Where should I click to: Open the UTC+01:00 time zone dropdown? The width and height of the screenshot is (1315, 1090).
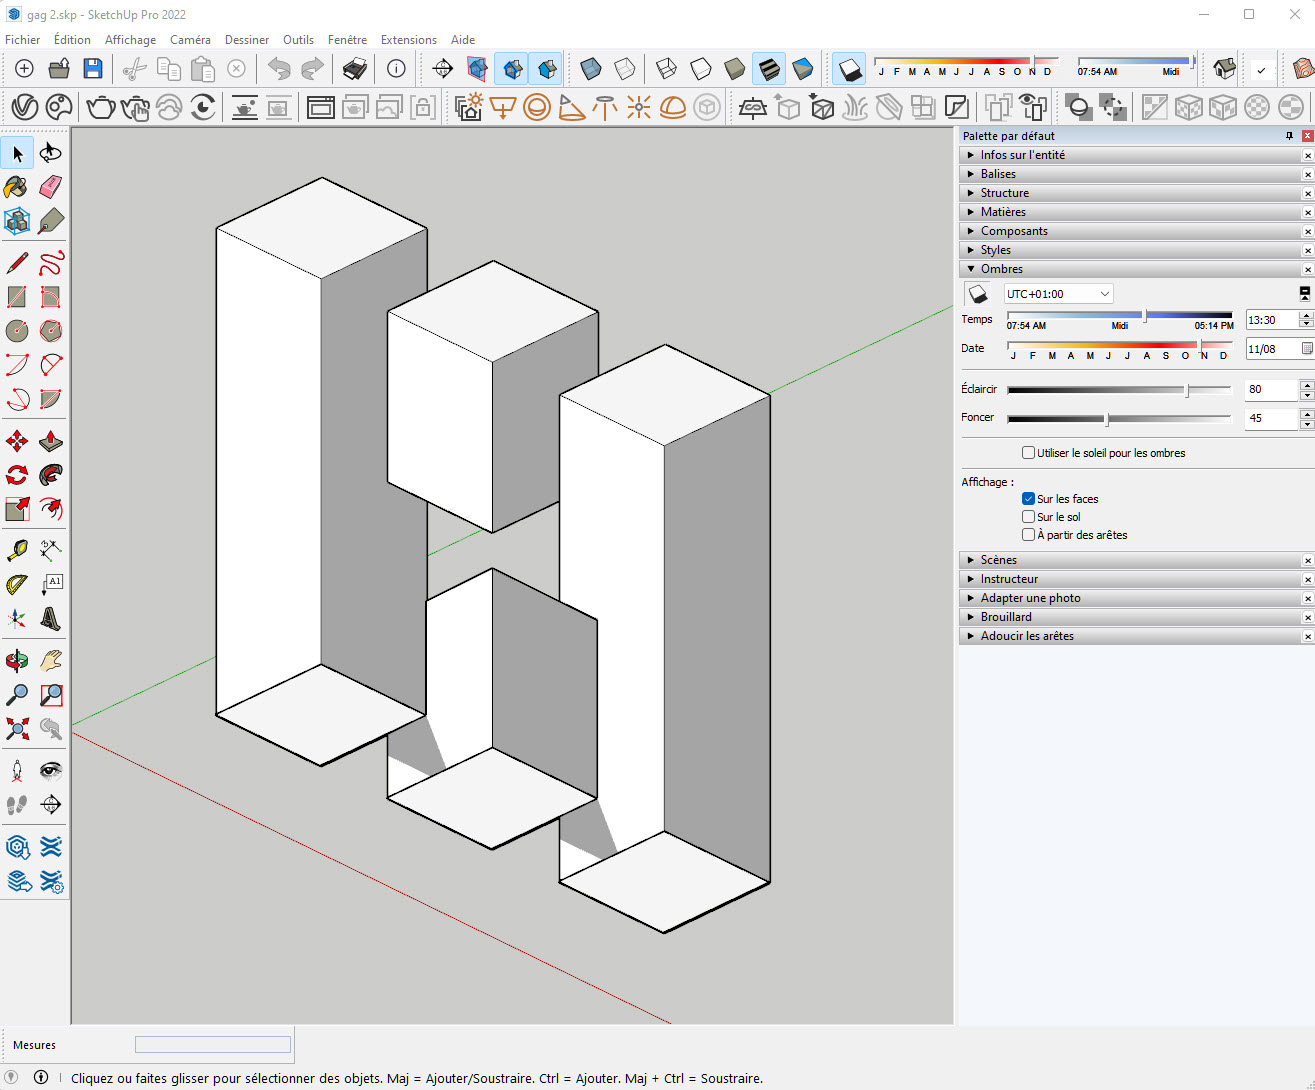tap(1058, 294)
